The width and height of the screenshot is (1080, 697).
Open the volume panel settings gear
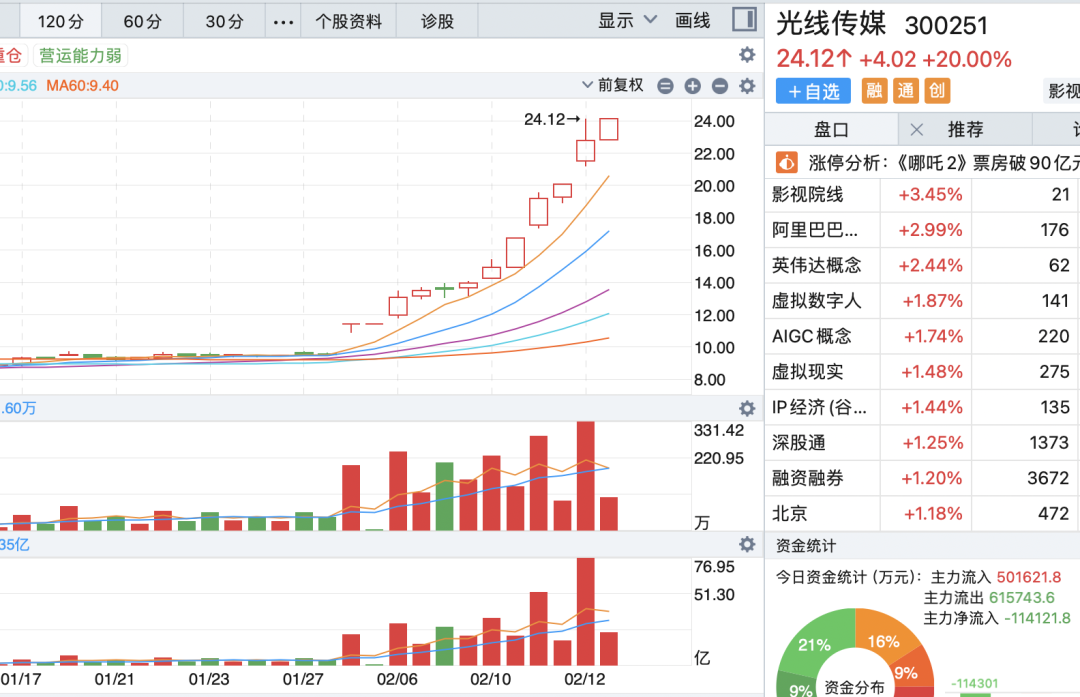point(747,408)
